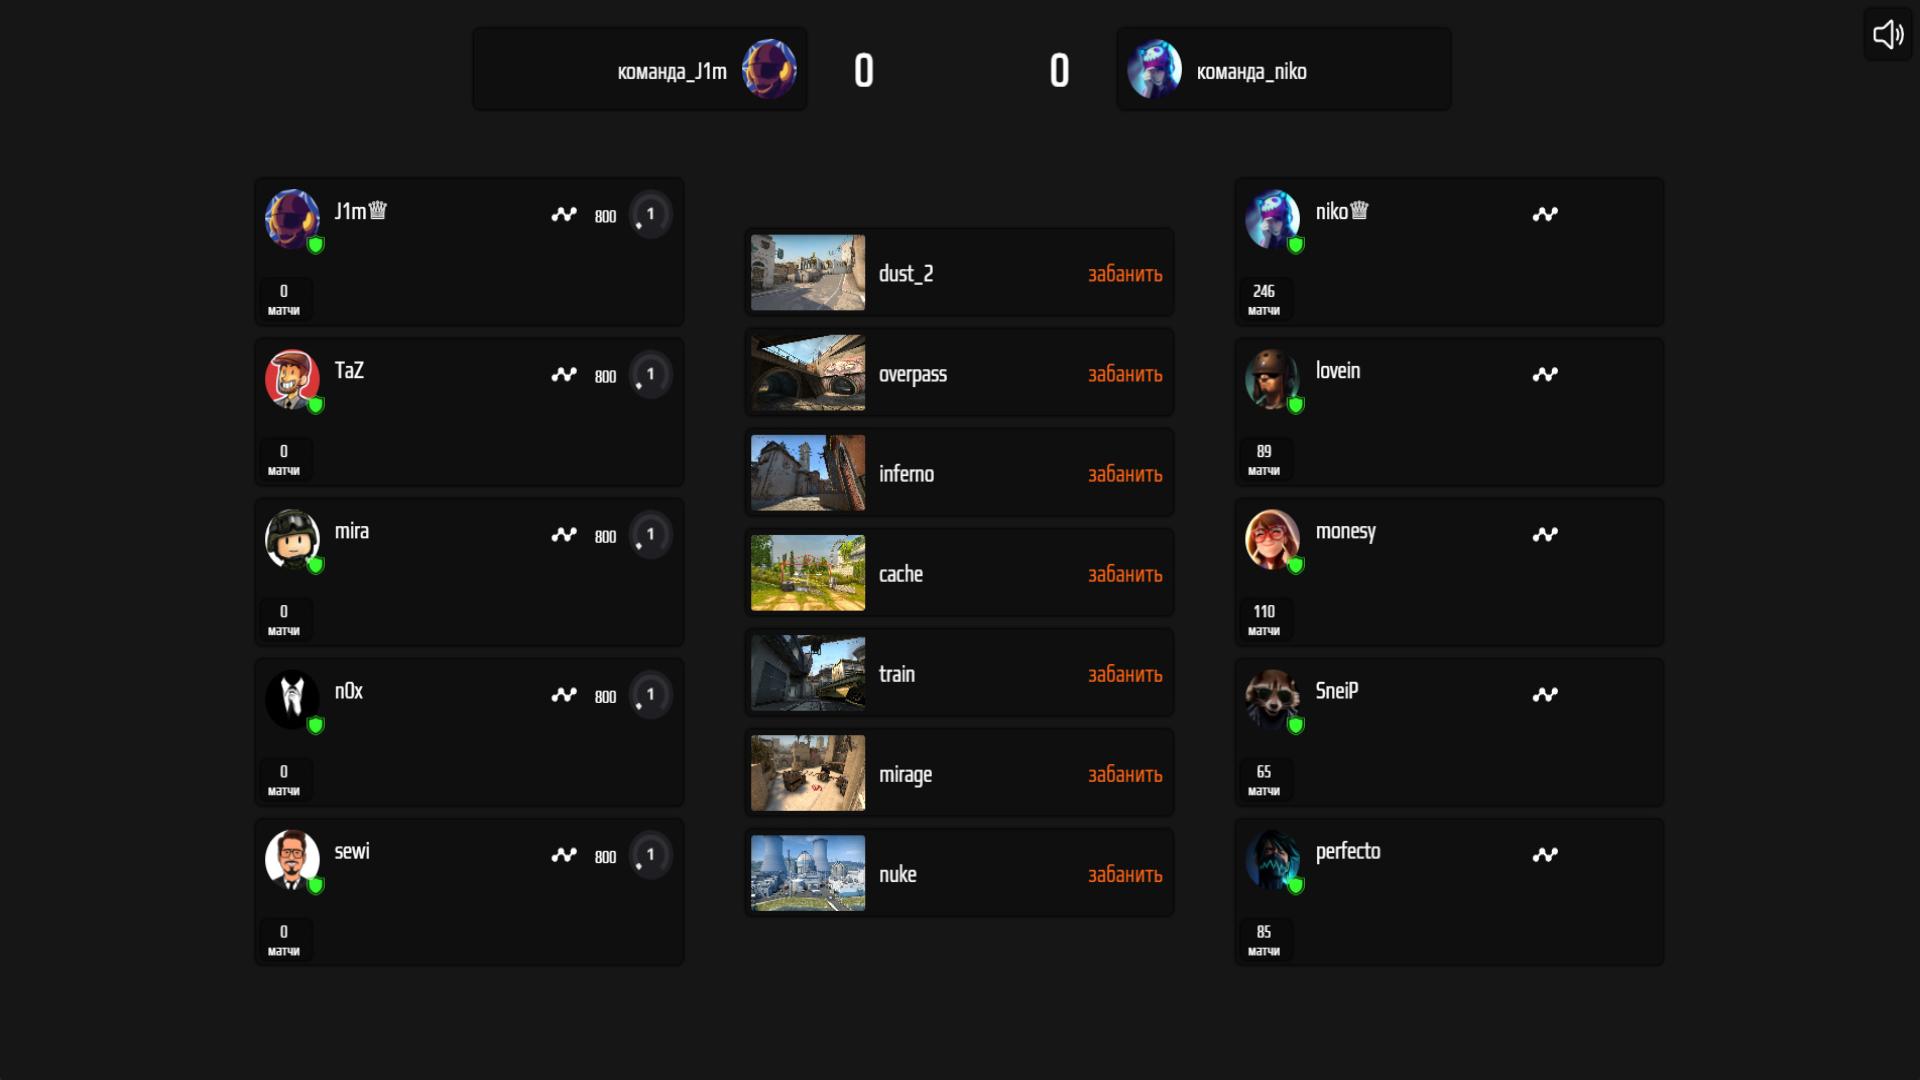Image resolution: width=1920 pixels, height=1080 pixels.
Task: Click perfecto's stats graph icon
Action: pyautogui.click(x=1545, y=854)
